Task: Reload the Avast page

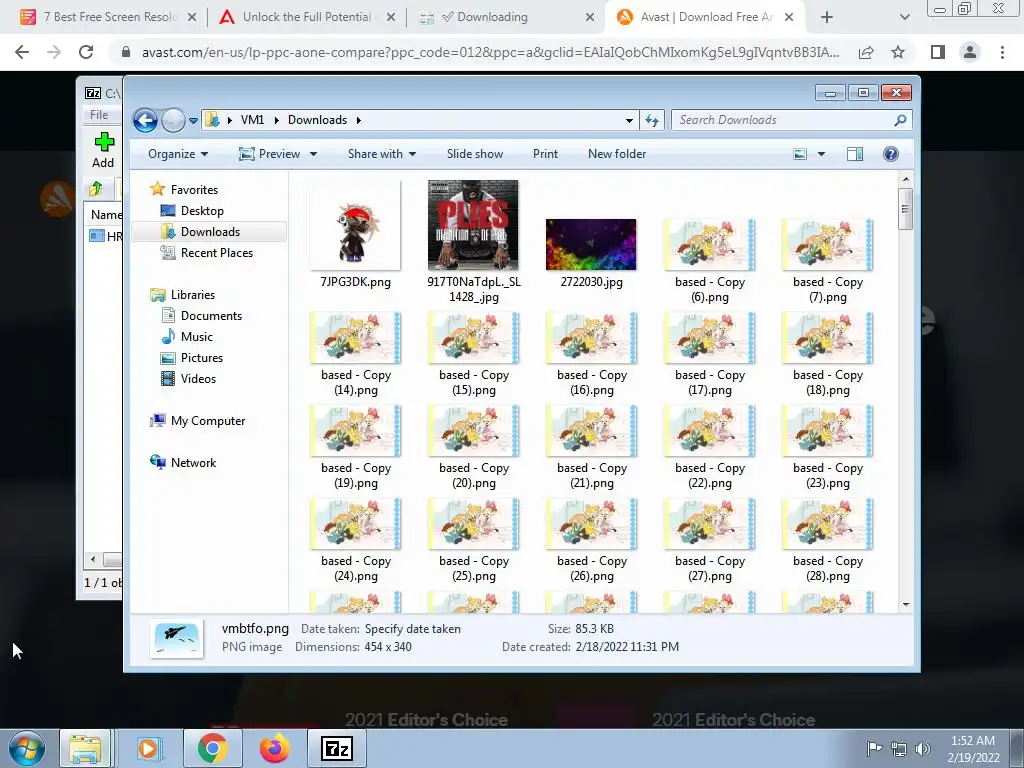Action: pos(86,52)
